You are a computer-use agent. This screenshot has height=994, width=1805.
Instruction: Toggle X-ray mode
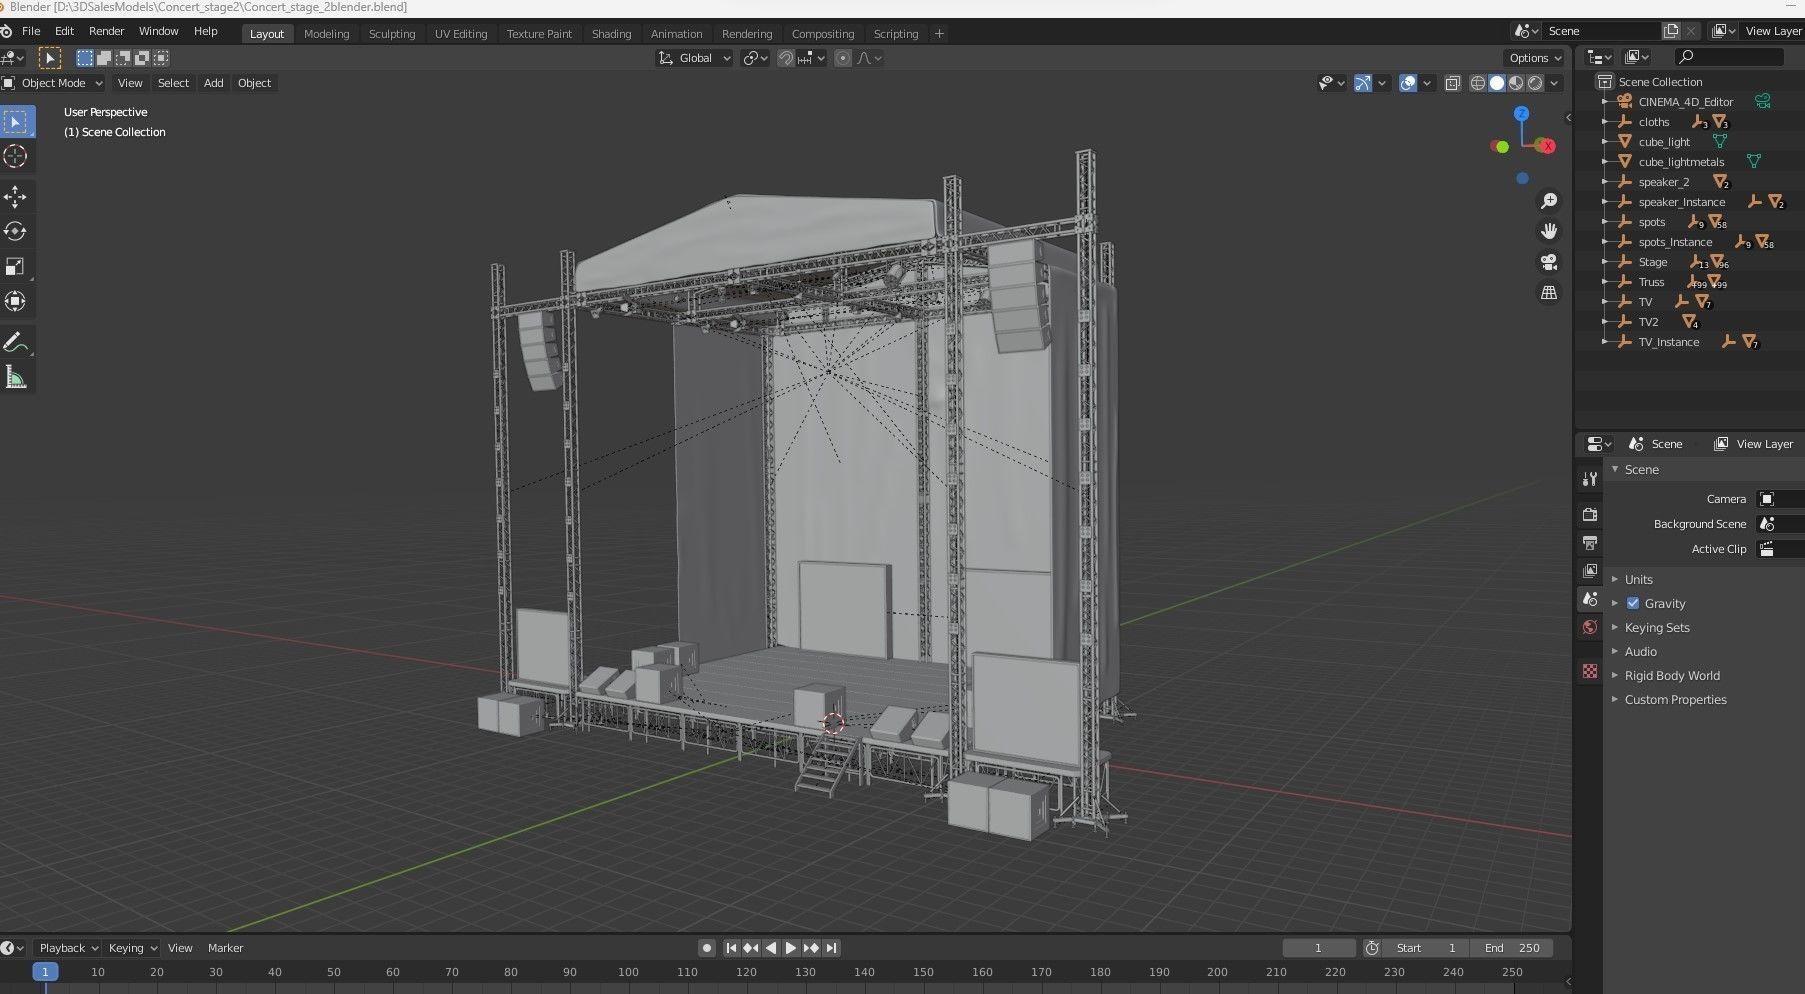[1453, 83]
